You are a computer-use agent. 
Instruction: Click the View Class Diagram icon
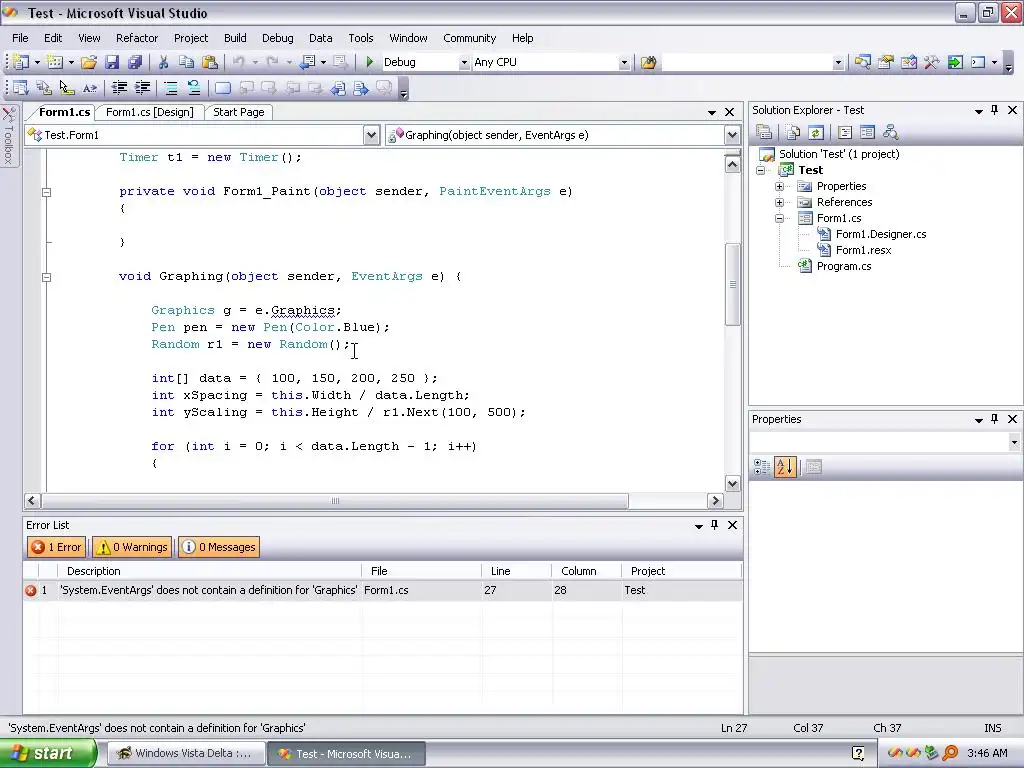[890, 133]
